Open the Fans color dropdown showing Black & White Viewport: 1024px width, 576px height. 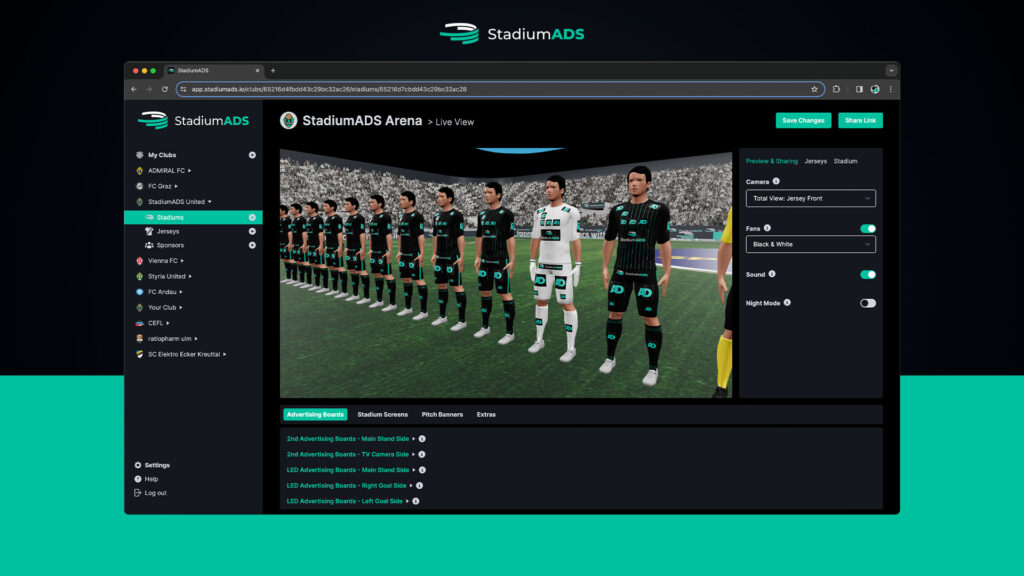(810, 244)
